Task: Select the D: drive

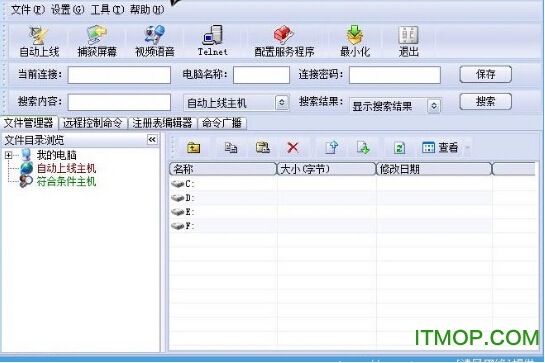Action: 183,198
